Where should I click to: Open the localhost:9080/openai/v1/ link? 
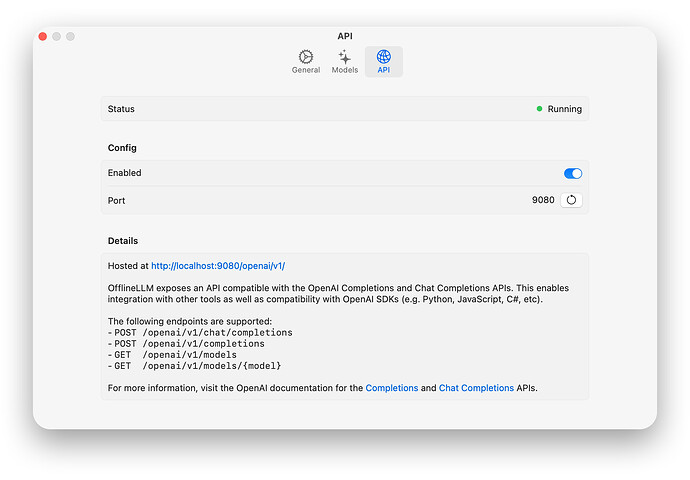(x=218, y=266)
